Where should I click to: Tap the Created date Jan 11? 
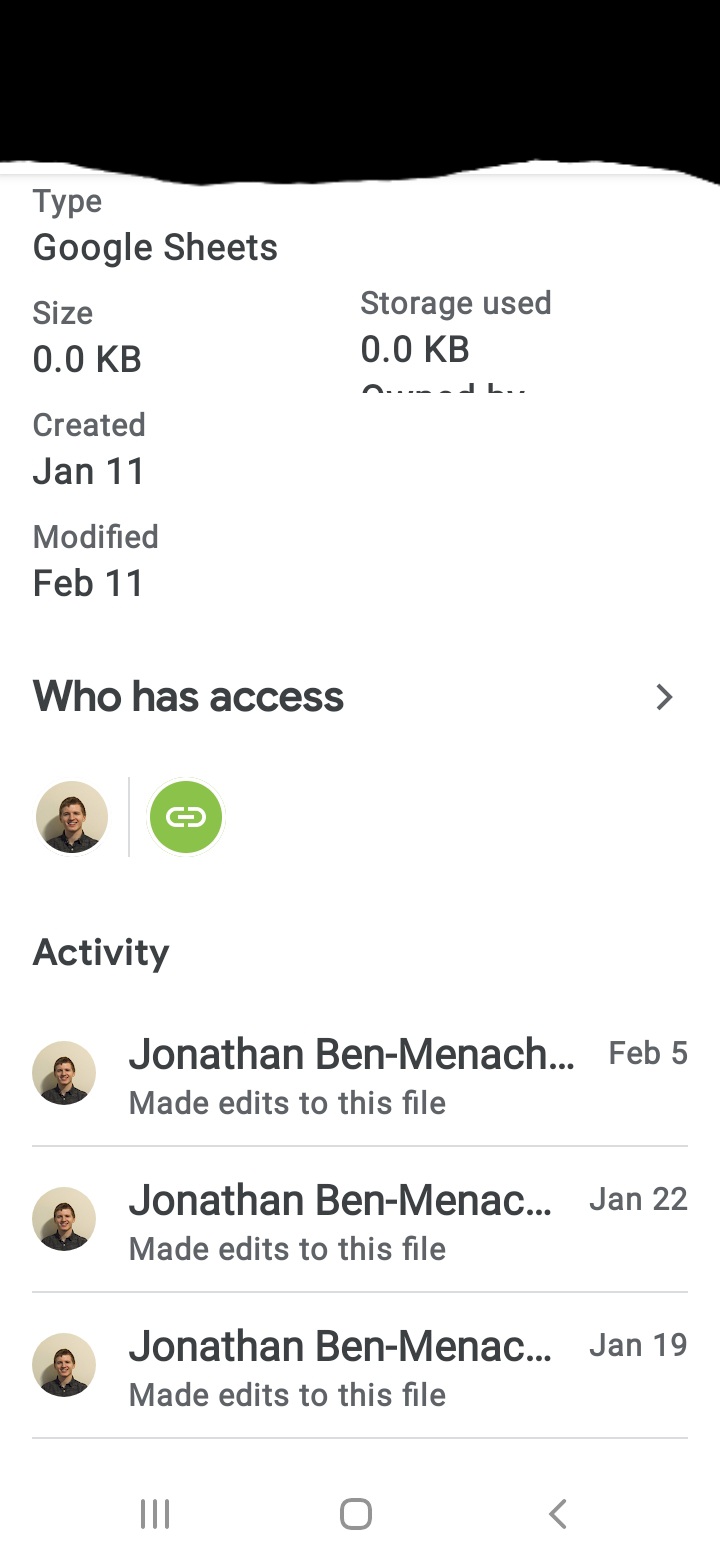coord(88,471)
